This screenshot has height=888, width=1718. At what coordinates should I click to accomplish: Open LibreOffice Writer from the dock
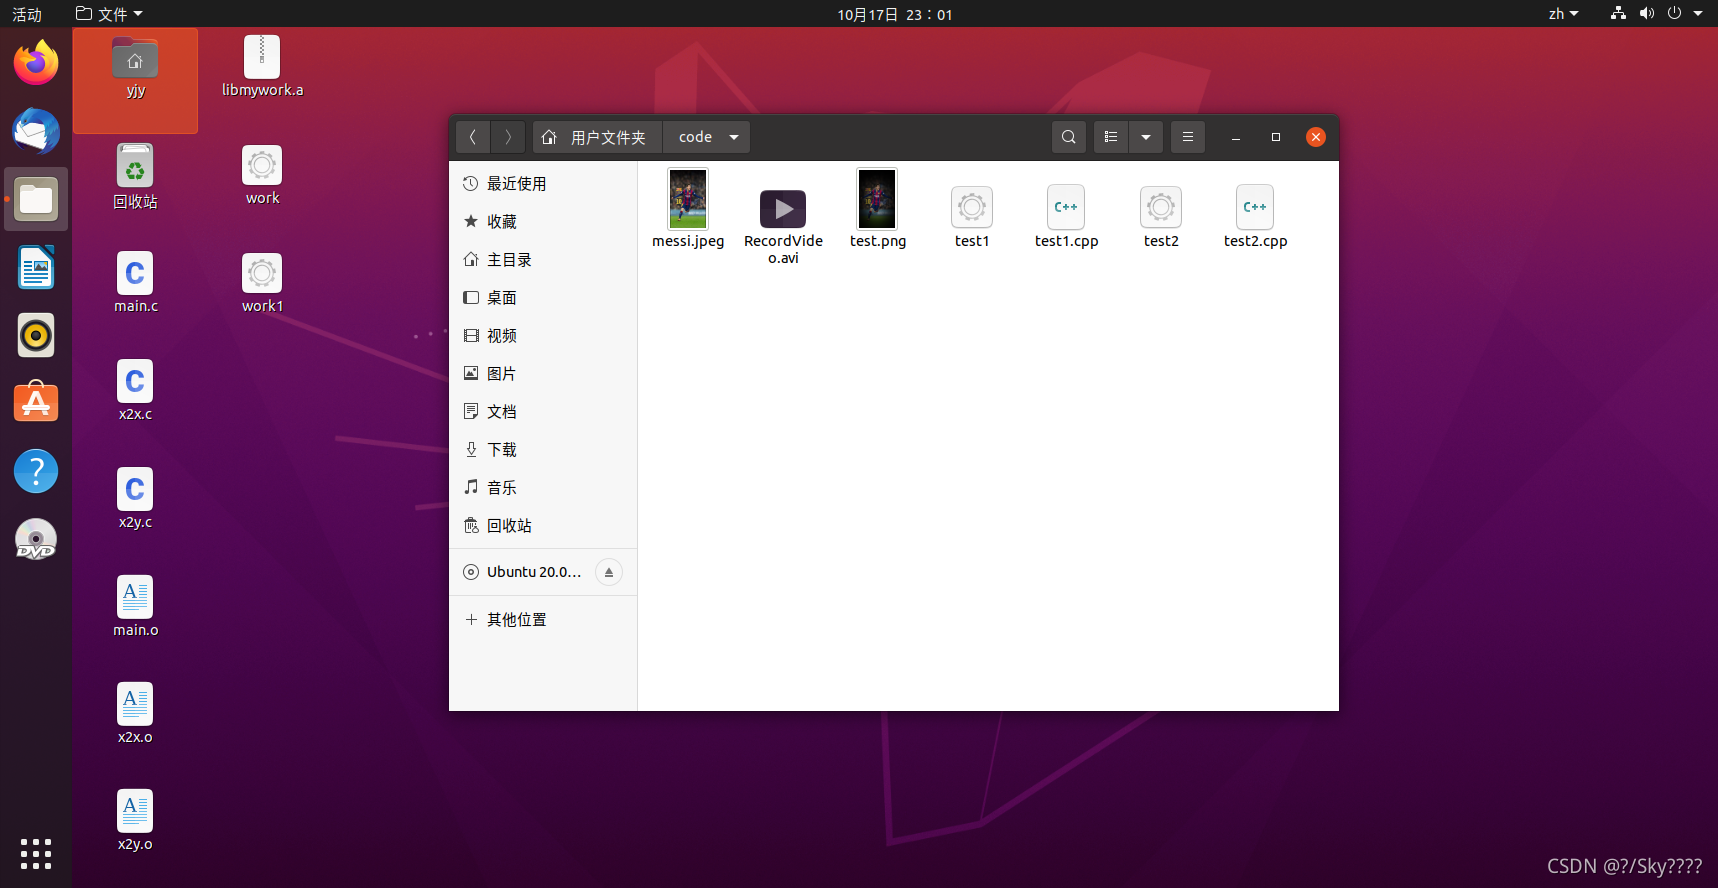(x=36, y=267)
